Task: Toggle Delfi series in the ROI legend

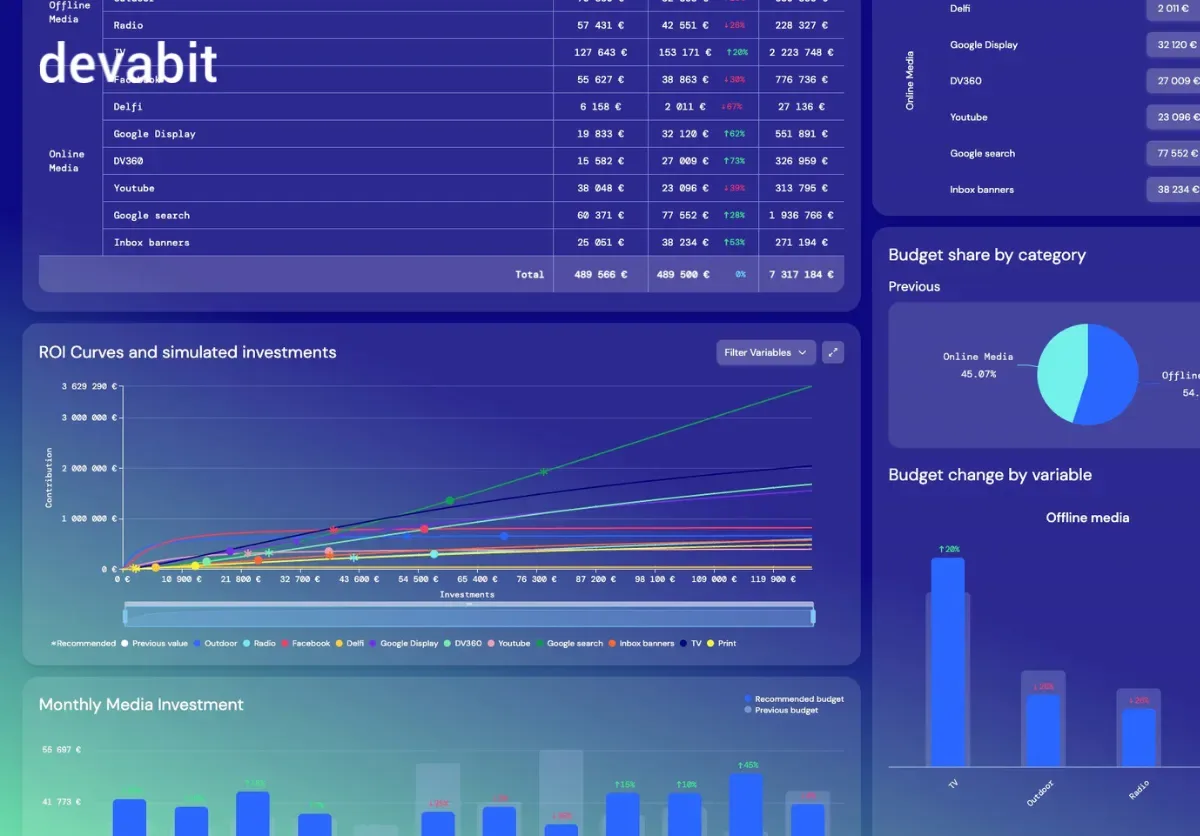Action: pyautogui.click(x=350, y=643)
